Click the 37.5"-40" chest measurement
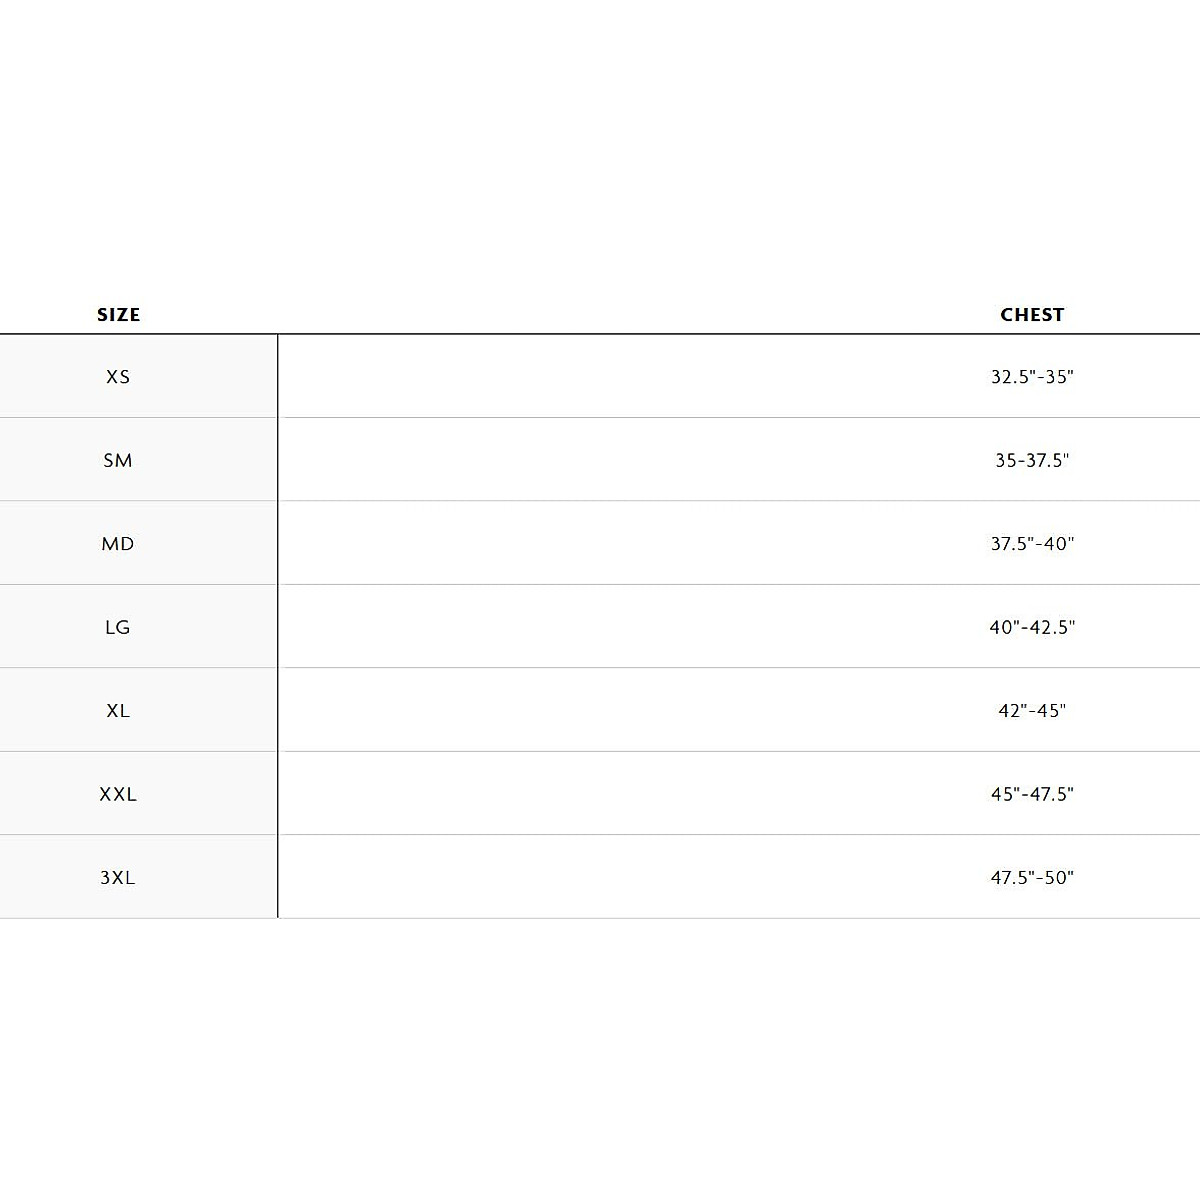1200x1200 pixels. coord(1032,544)
